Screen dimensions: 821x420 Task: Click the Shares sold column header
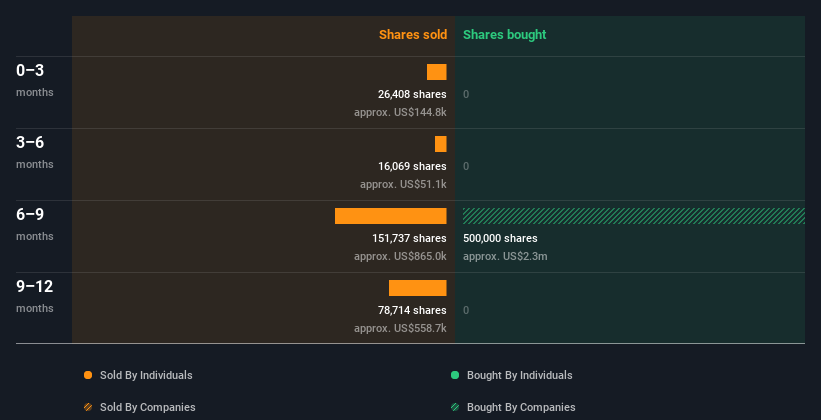tap(413, 35)
